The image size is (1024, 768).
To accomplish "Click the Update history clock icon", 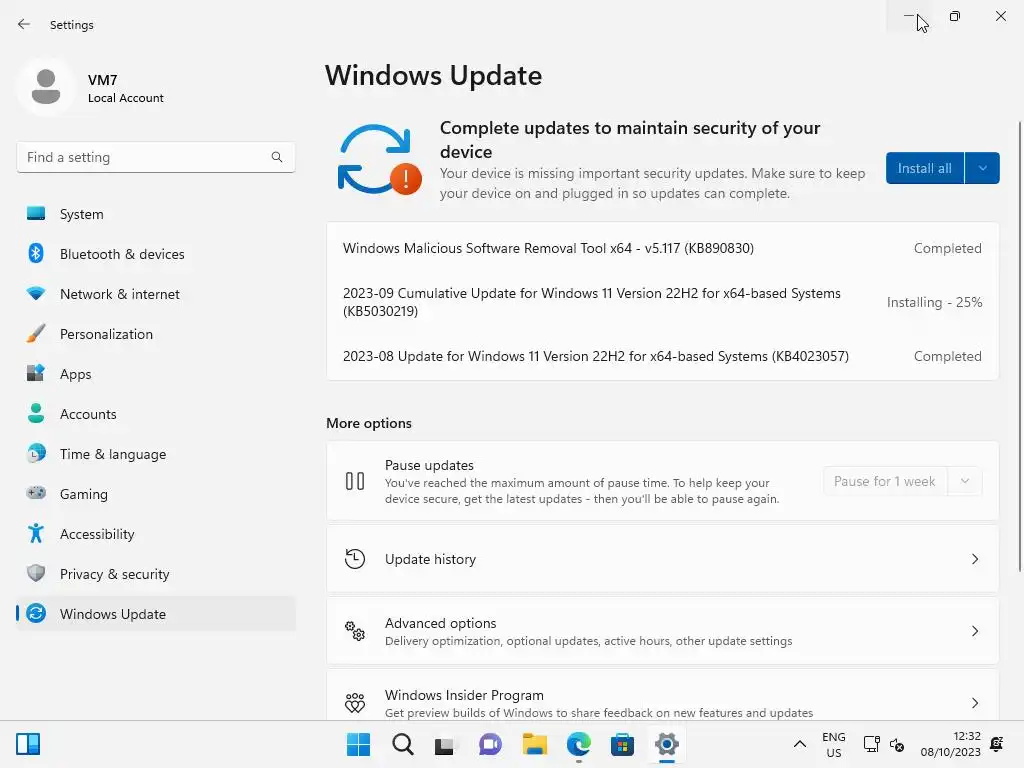I will click(355, 559).
